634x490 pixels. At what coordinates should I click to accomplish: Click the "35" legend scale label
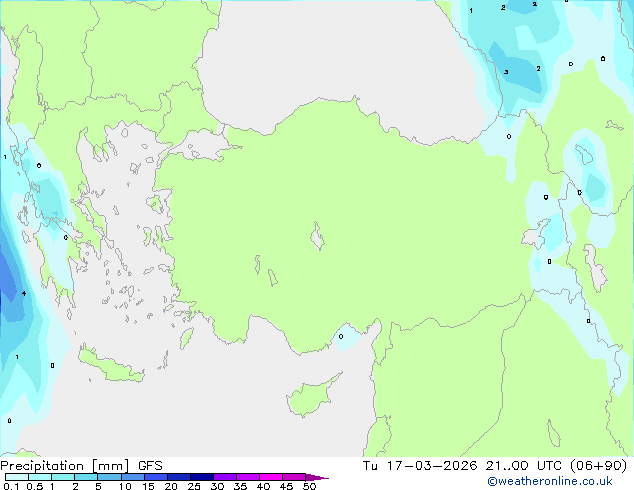(x=240, y=486)
